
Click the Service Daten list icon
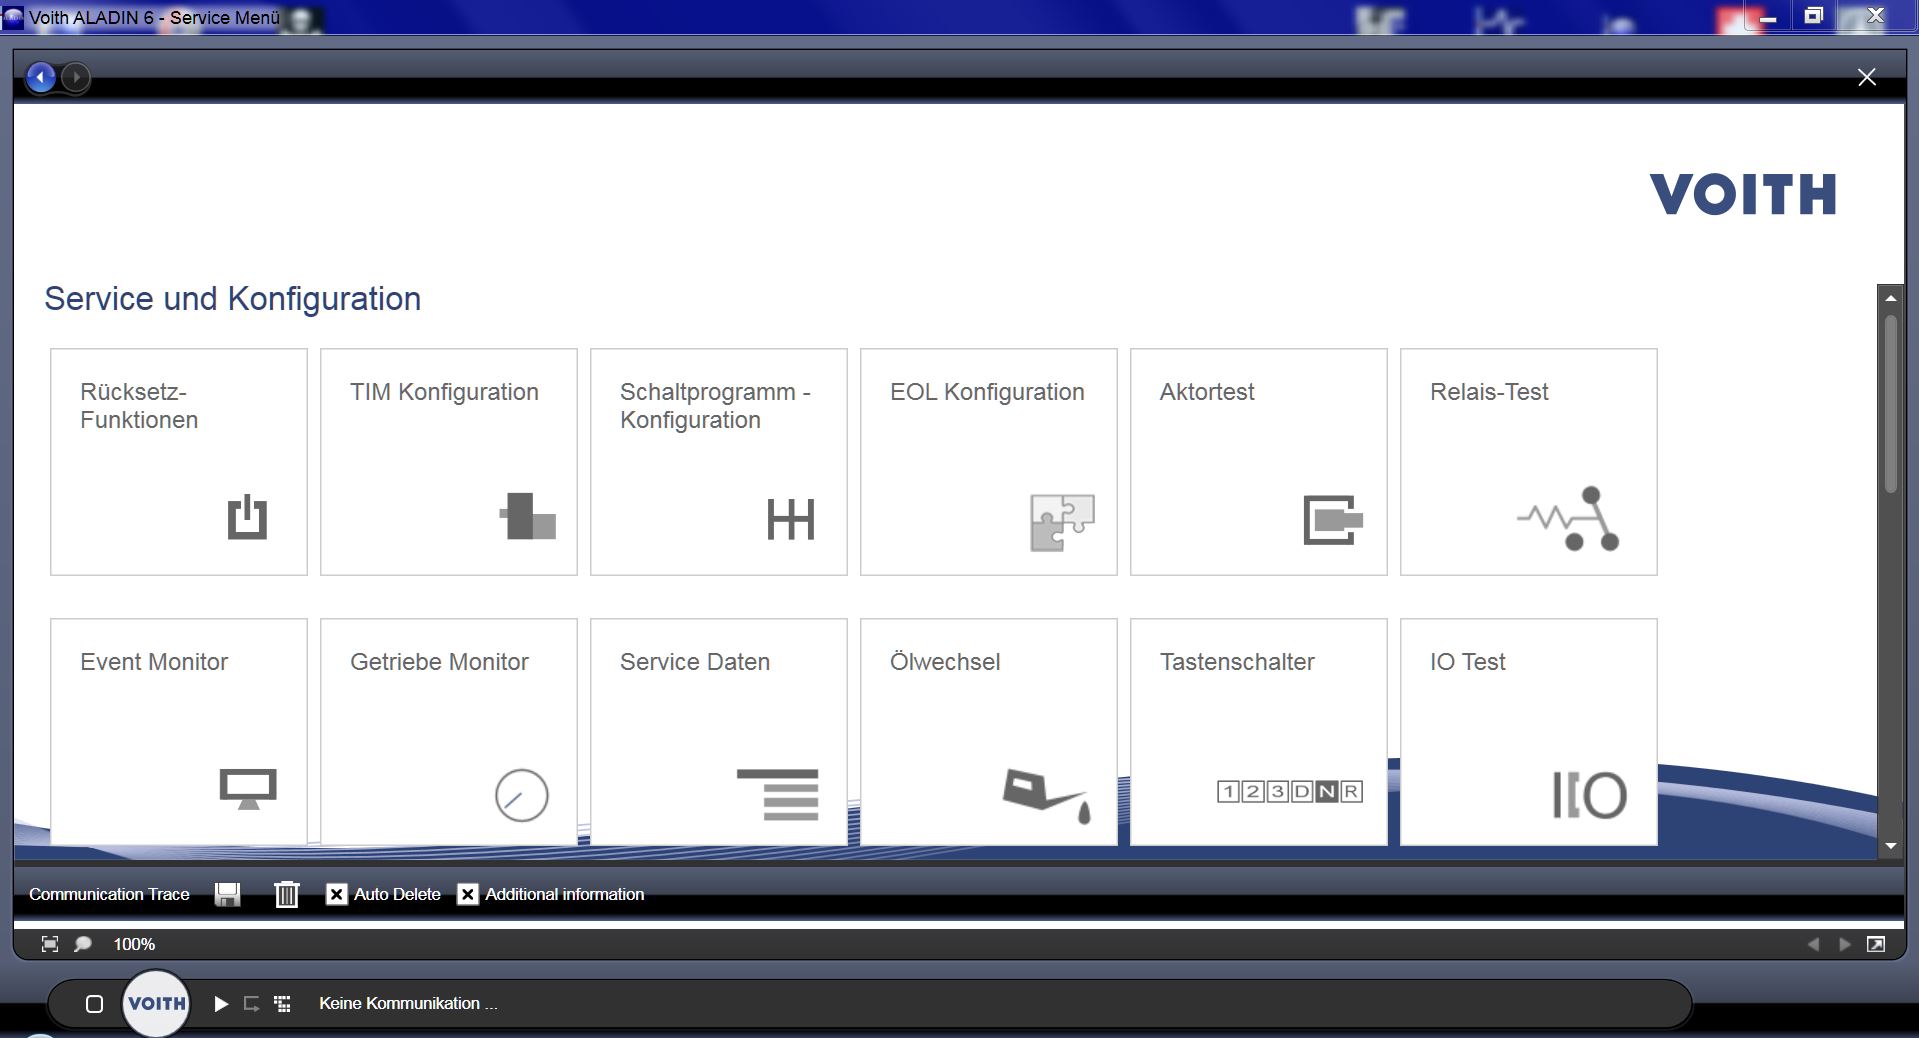778,794
